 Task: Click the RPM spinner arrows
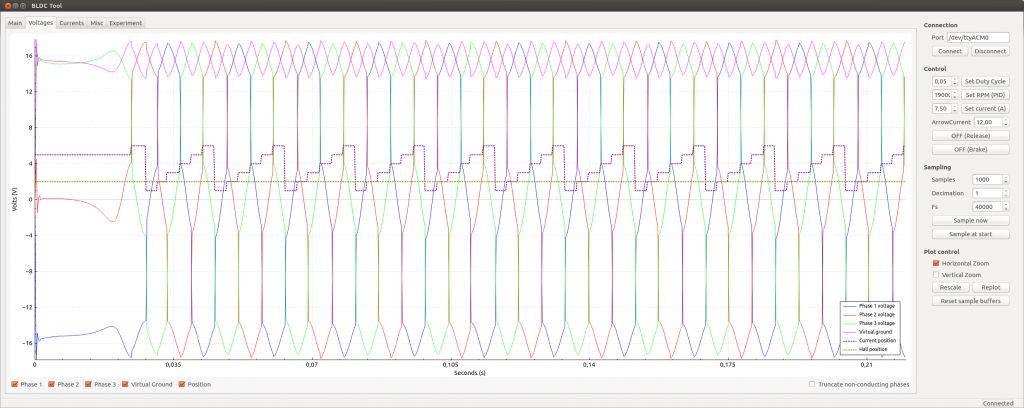[955, 95]
